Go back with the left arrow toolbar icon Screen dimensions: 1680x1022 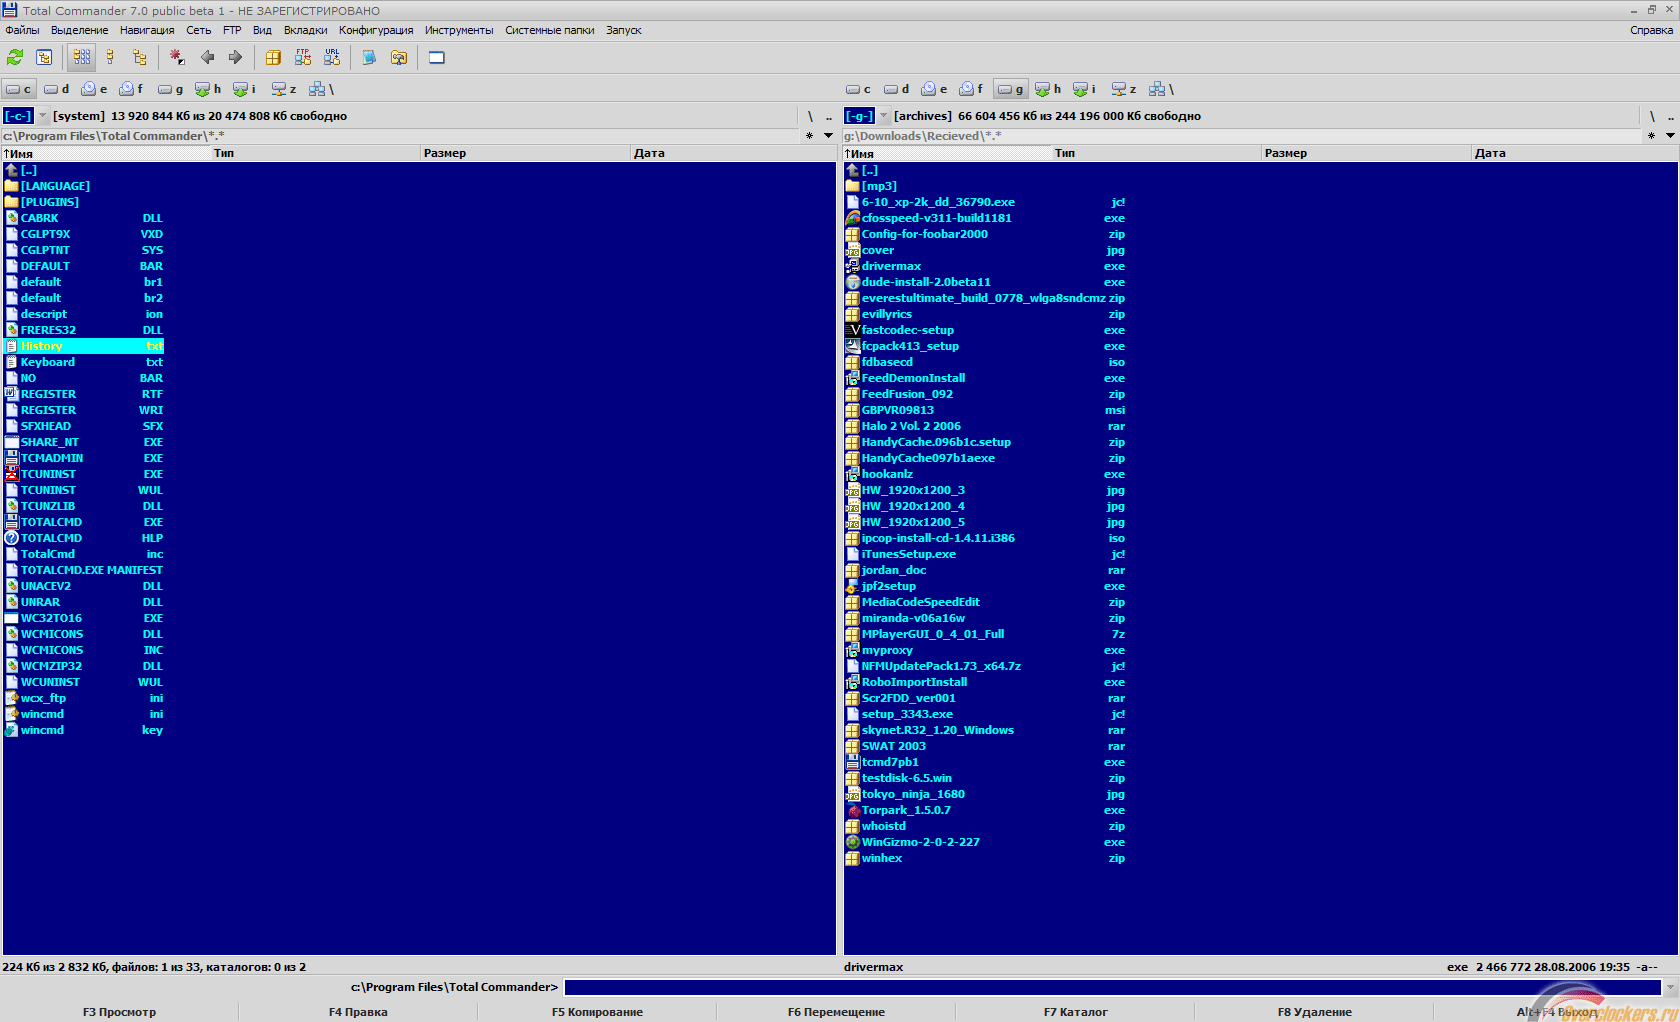point(207,57)
